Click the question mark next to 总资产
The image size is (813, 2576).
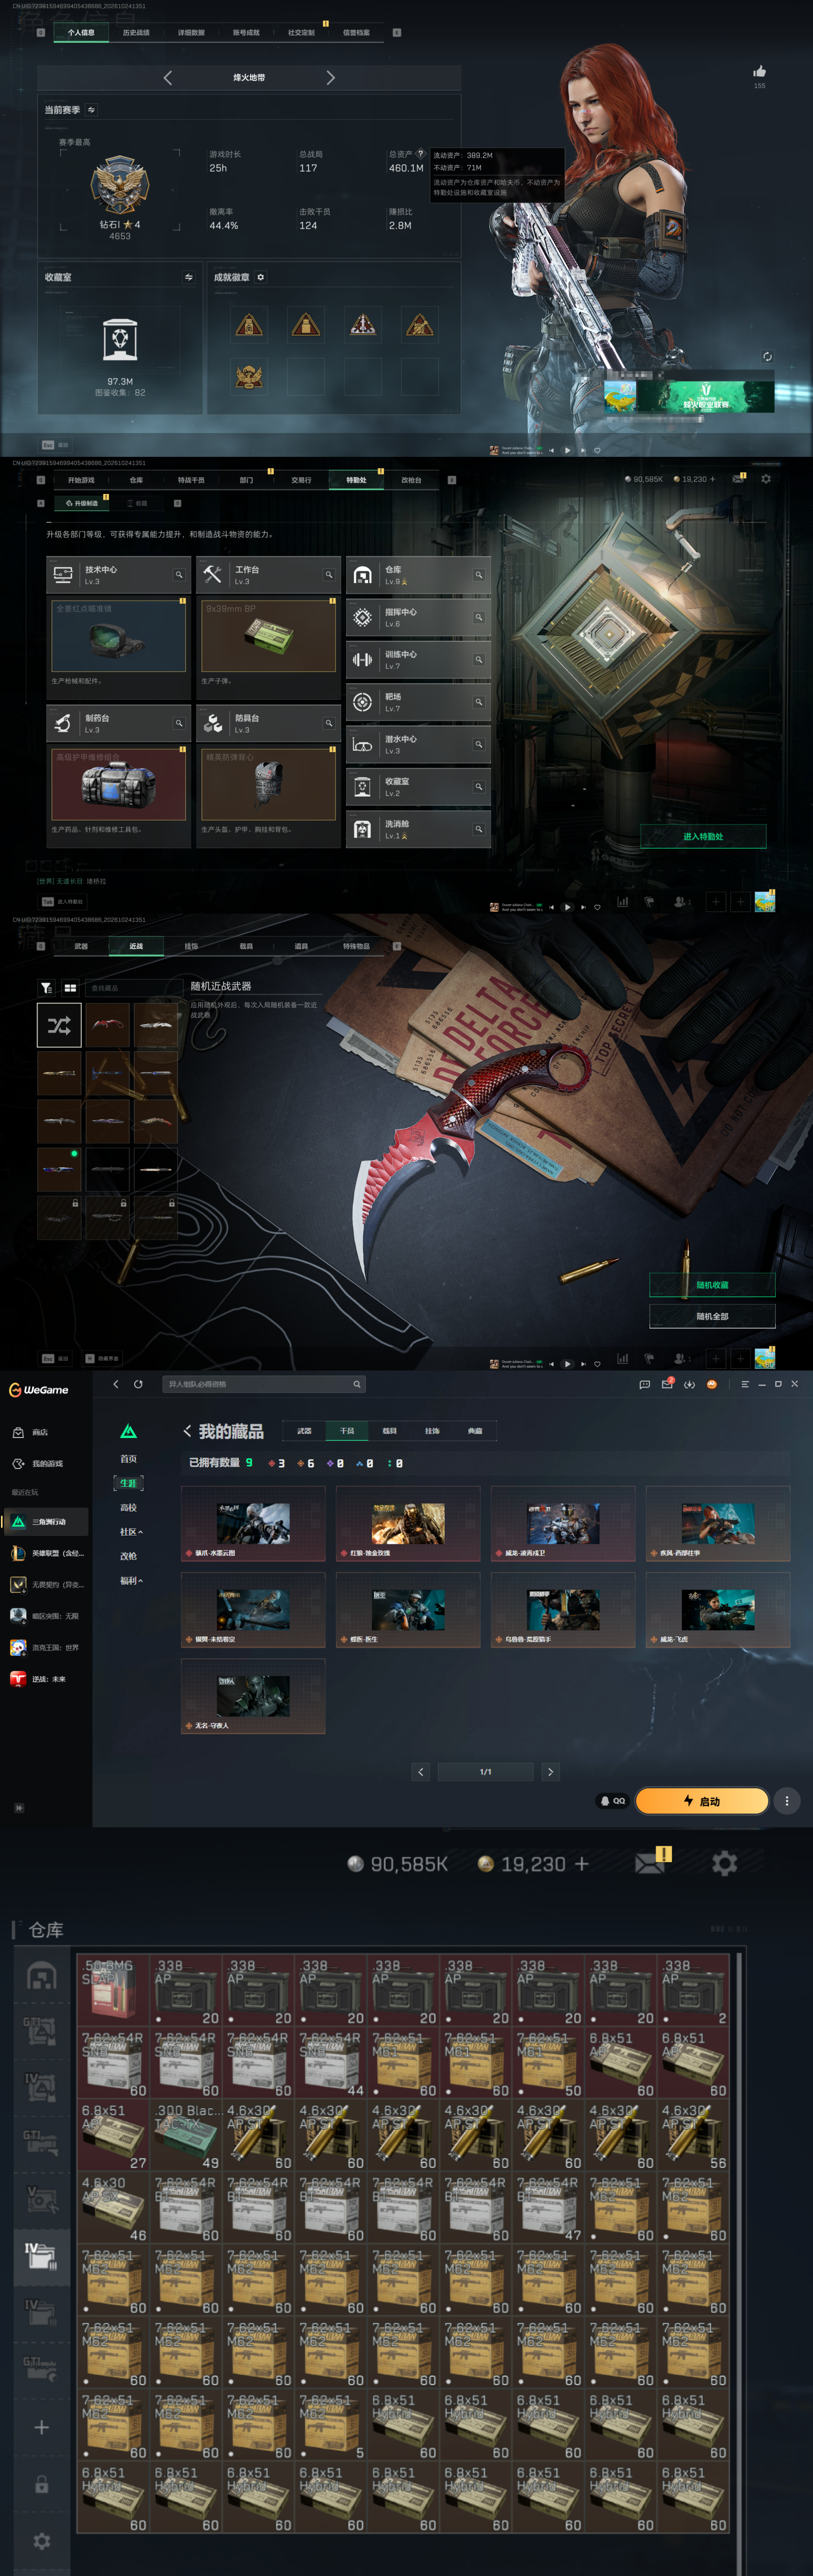pos(420,154)
